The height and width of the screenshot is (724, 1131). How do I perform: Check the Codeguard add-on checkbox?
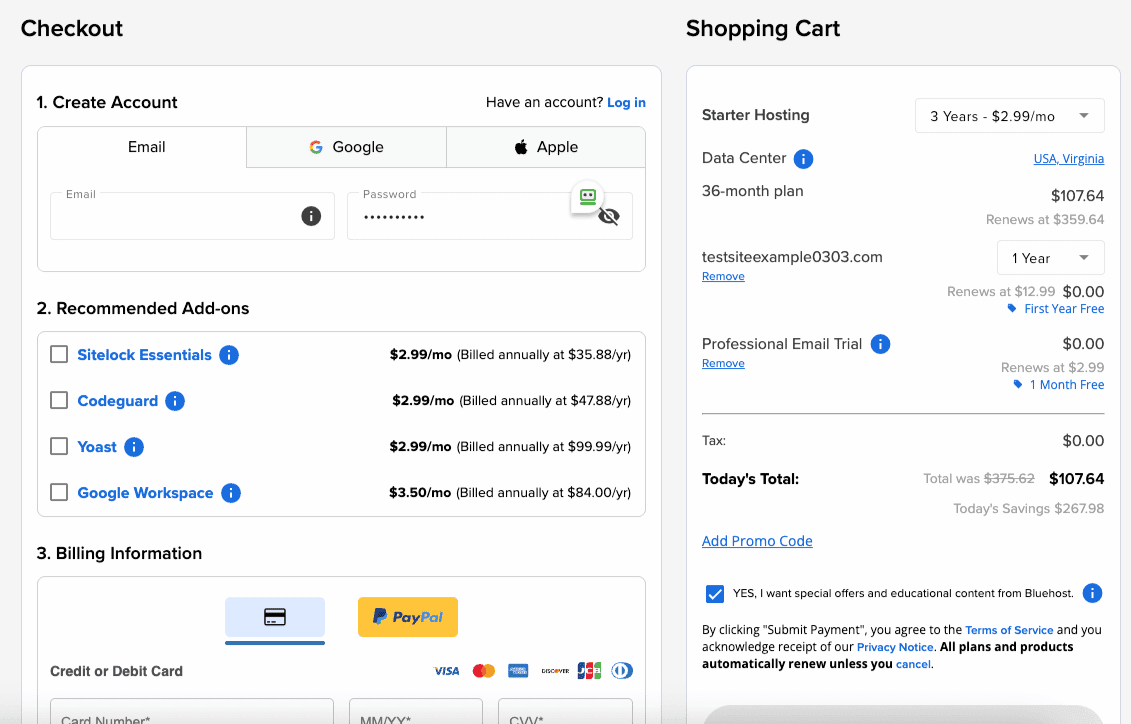(59, 400)
